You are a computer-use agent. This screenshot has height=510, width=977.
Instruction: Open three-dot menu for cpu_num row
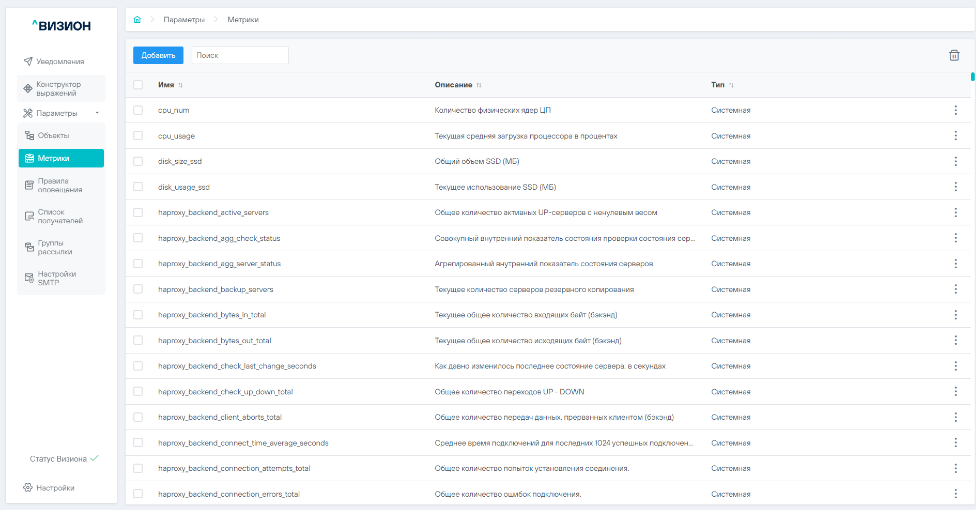(x=954, y=110)
